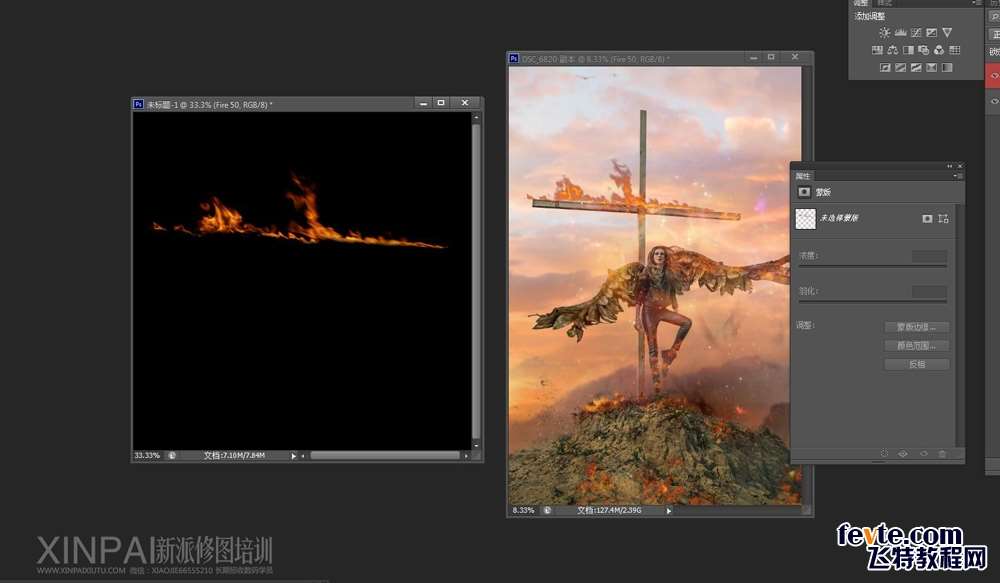This screenshot has width=1000, height=583.
Task: Toggle visibility of the red-highlighted layer
Action: click(994, 75)
